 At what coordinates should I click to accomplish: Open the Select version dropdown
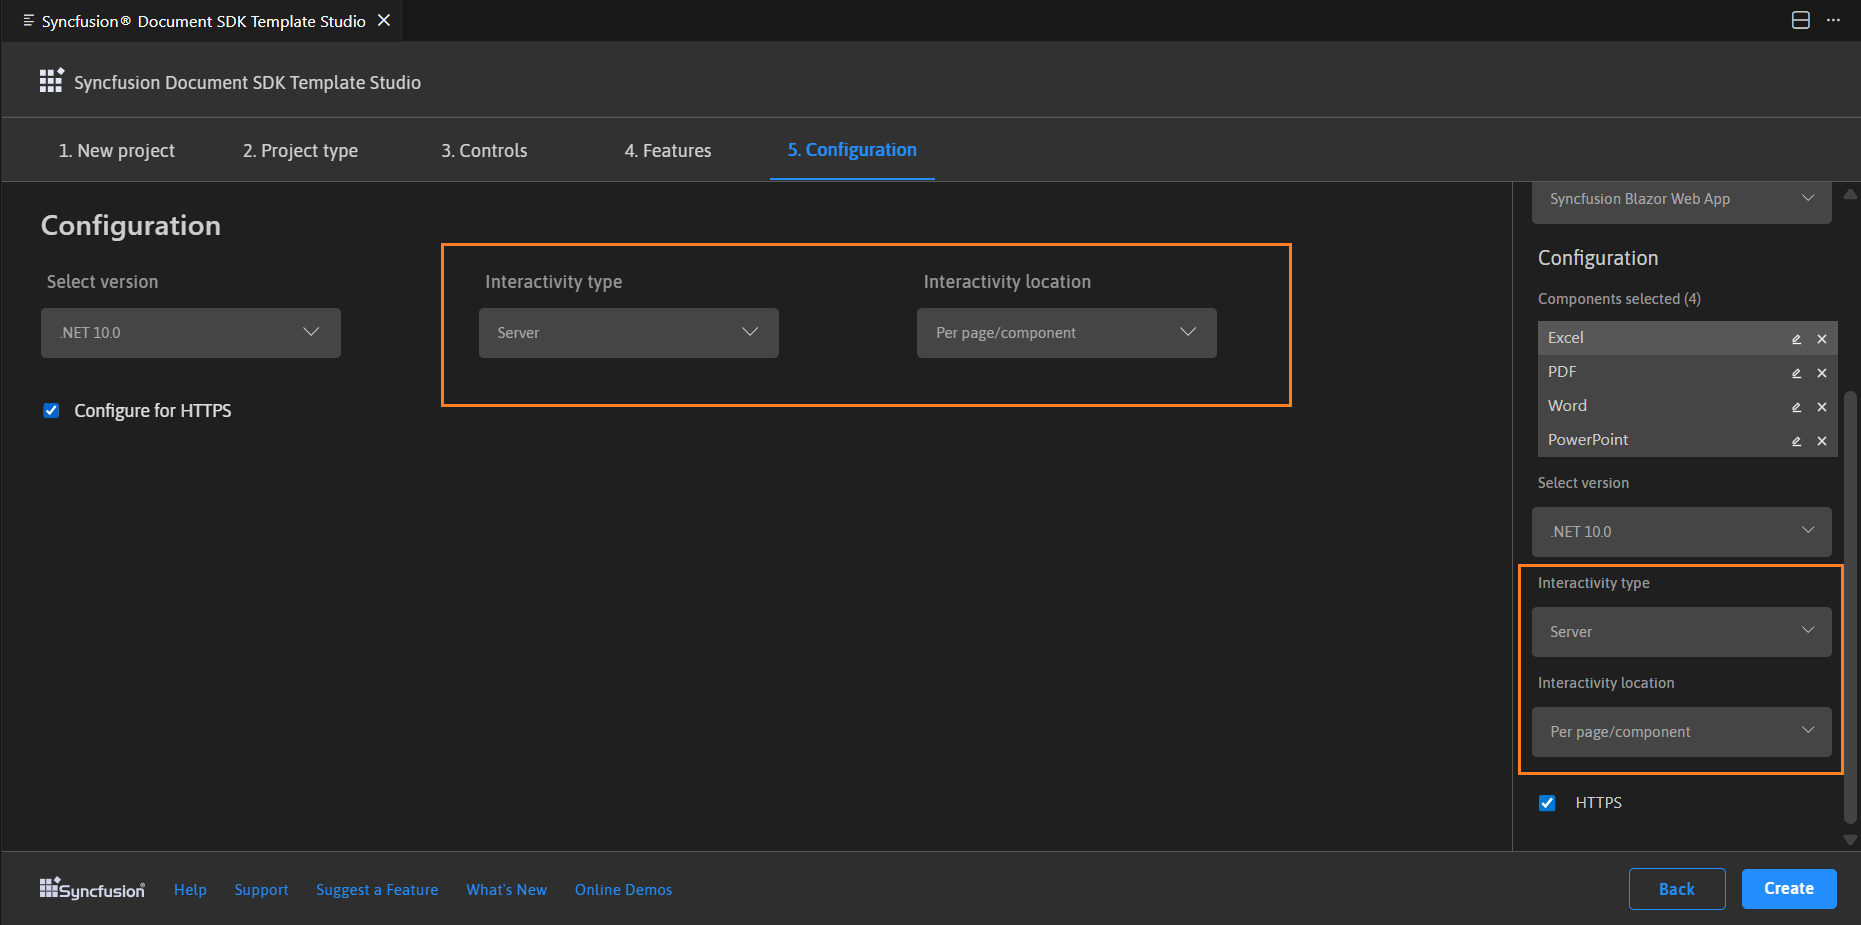click(x=190, y=332)
